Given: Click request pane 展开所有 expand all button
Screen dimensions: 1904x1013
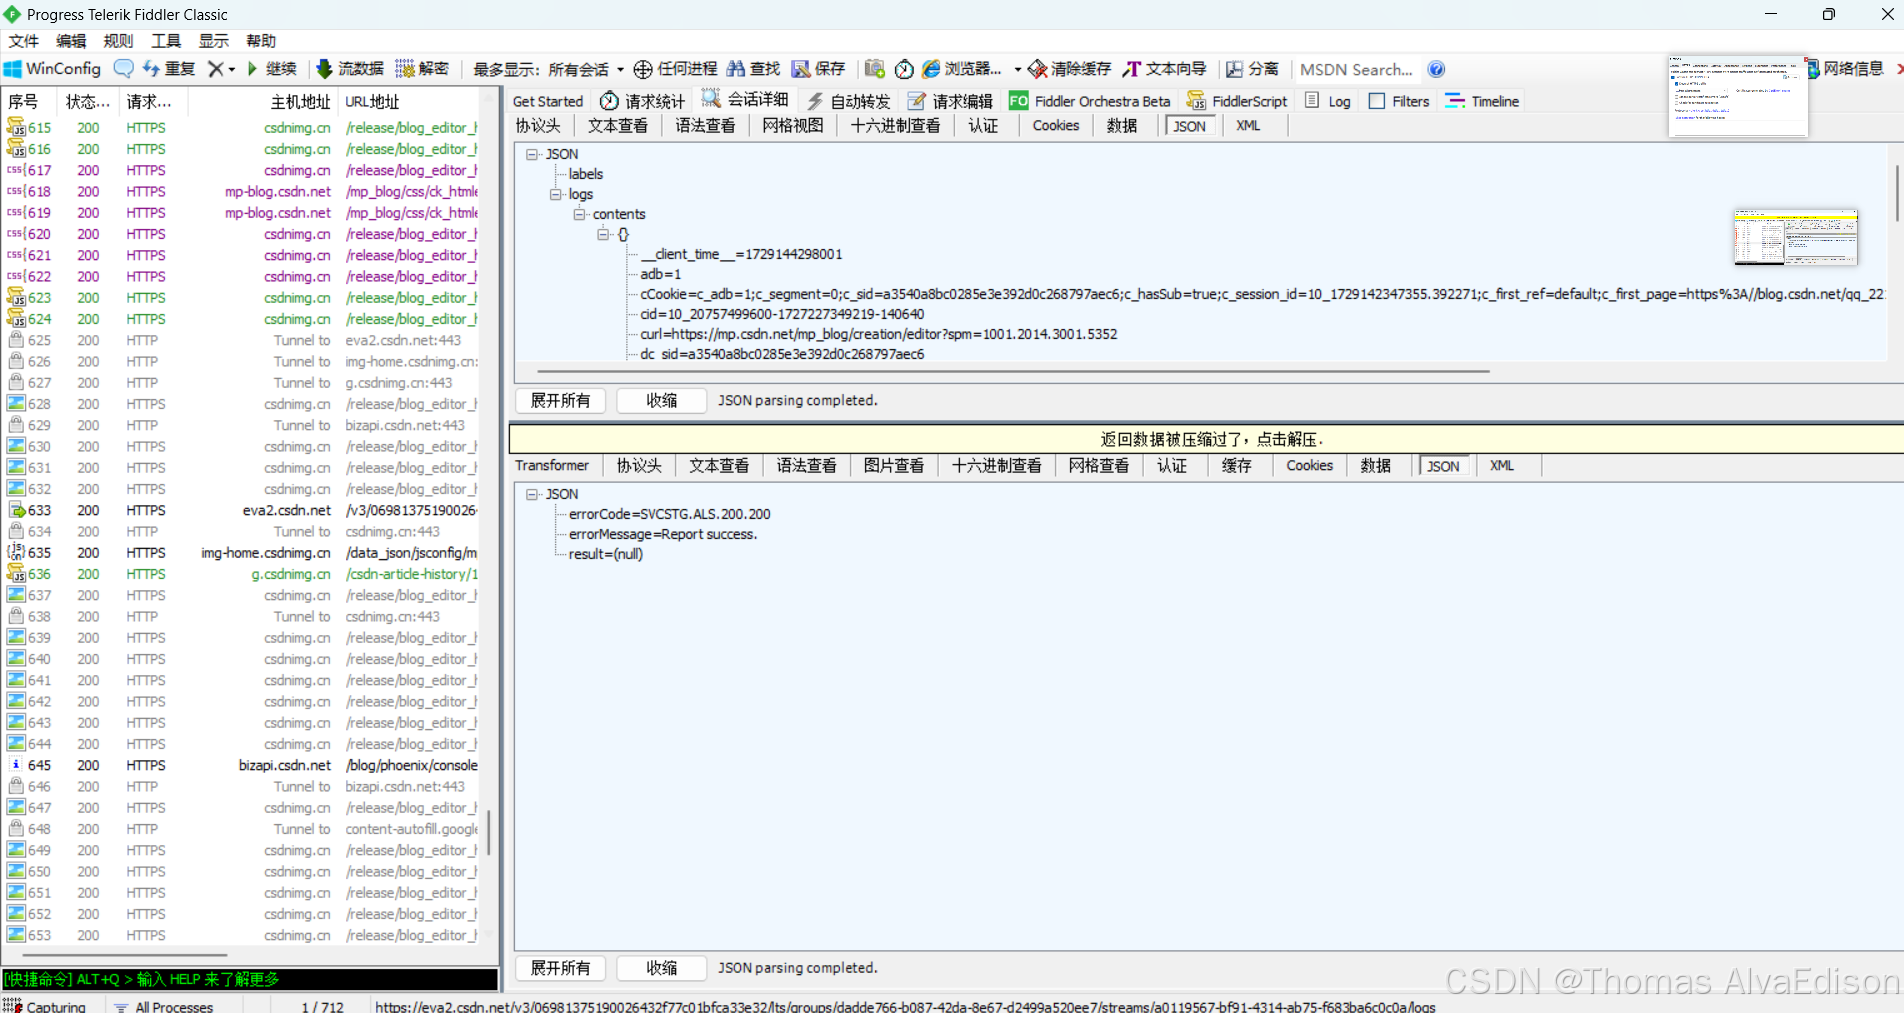Looking at the screenshot, I should click(x=561, y=400).
